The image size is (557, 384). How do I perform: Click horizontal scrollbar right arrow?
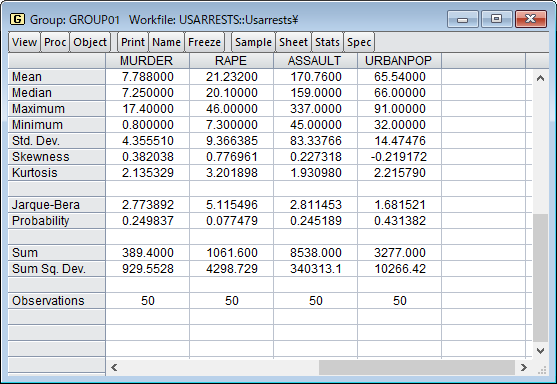[x=524, y=367]
